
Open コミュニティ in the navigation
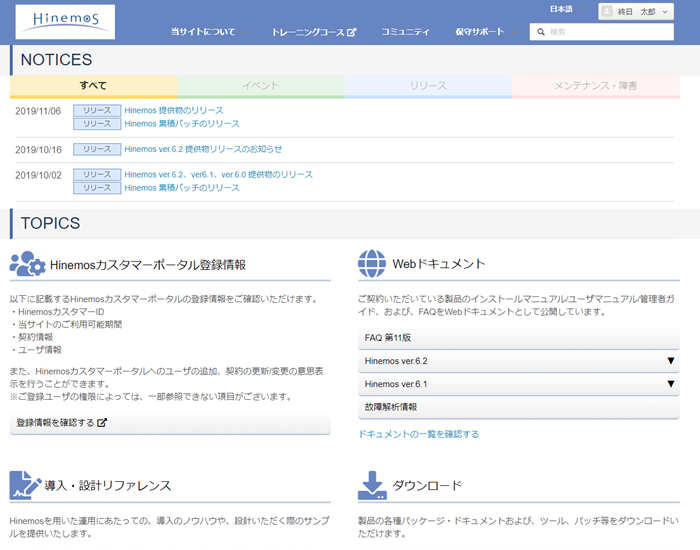tap(405, 32)
